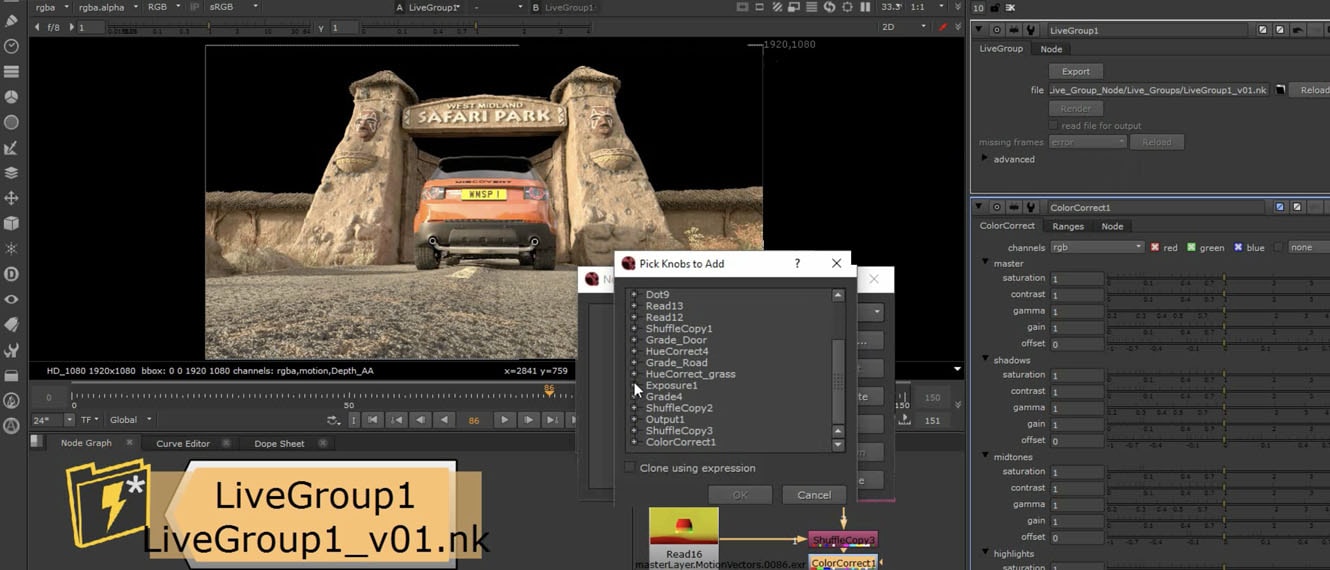Click the playback loop mode icon
The height and width of the screenshot is (570, 1330).
tap(333, 421)
